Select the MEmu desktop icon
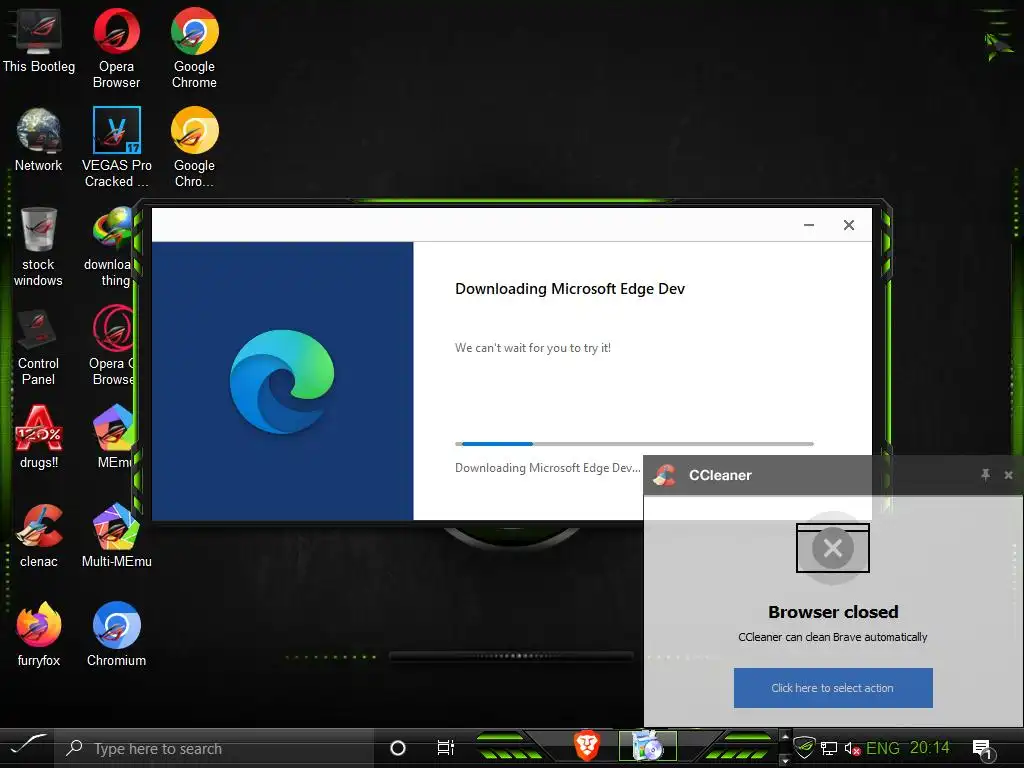 click(x=114, y=436)
